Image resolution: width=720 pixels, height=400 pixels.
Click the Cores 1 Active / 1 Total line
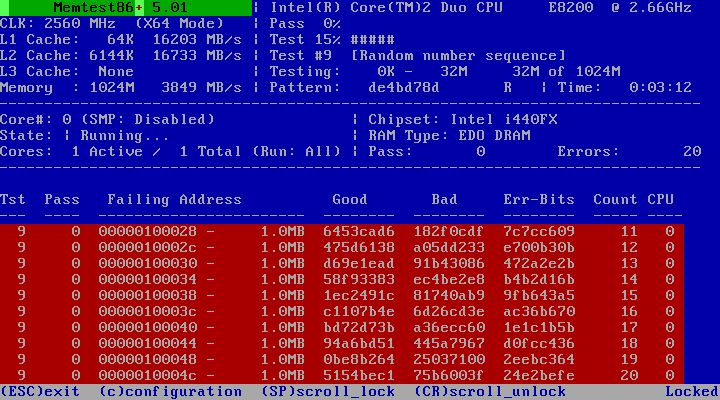170,152
